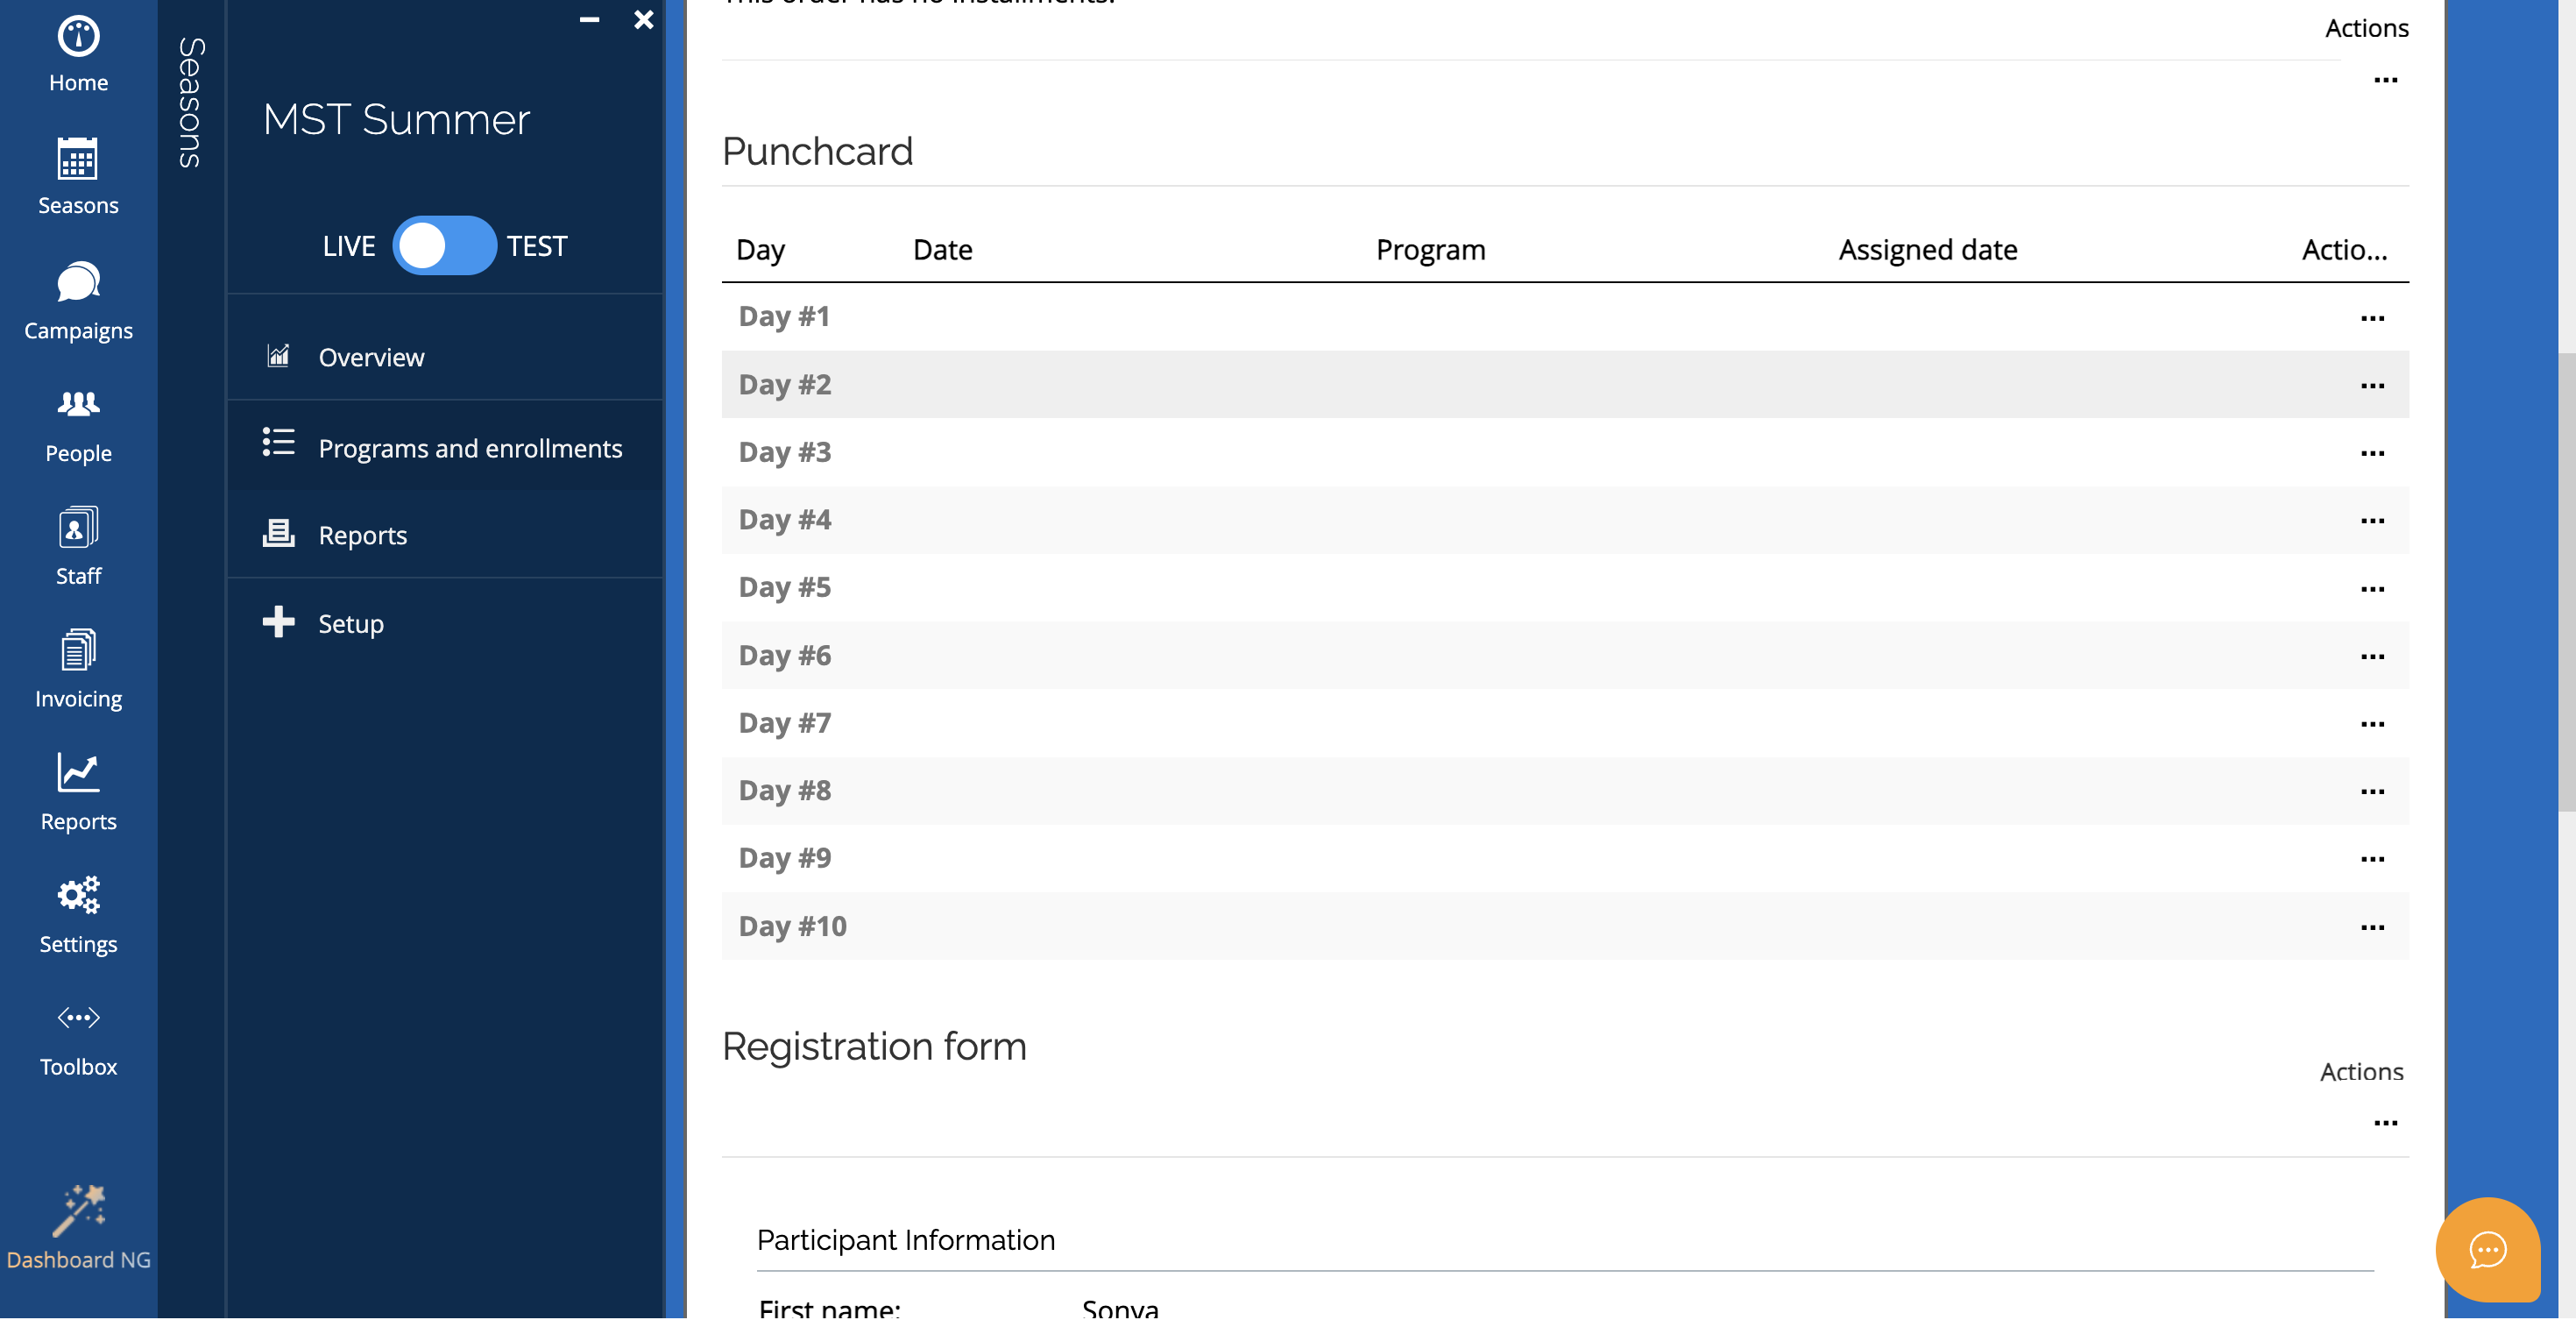Open Staff badge icon
Image resolution: width=2576 pixels, height=1320 pixels.
[x=78, y=528]
